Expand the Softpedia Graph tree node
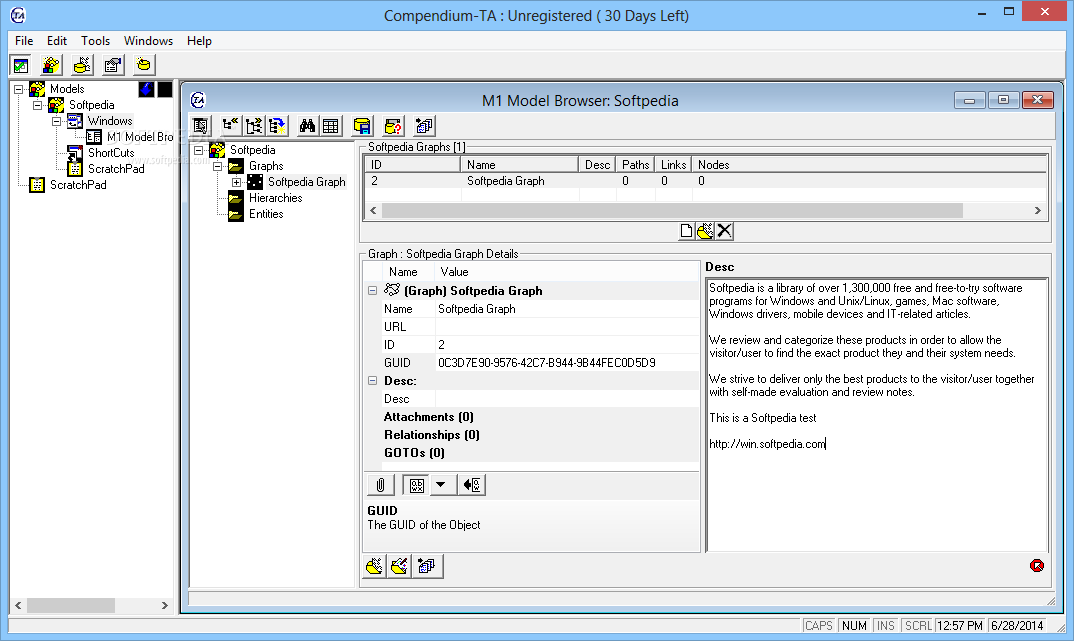Viewport: 1074px width, 641px height. [236, 182]
